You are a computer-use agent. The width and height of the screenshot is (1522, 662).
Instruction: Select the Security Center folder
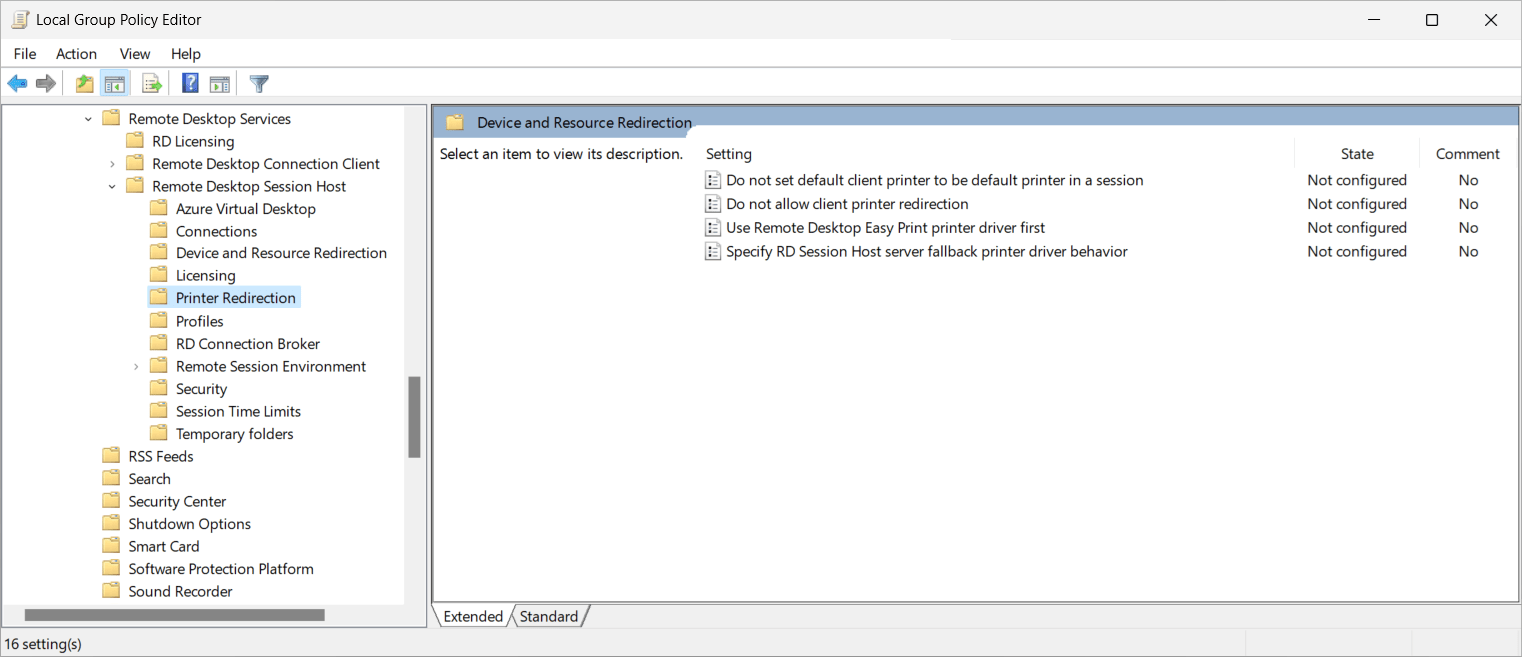pyautogui.click(x=176, y=500)
